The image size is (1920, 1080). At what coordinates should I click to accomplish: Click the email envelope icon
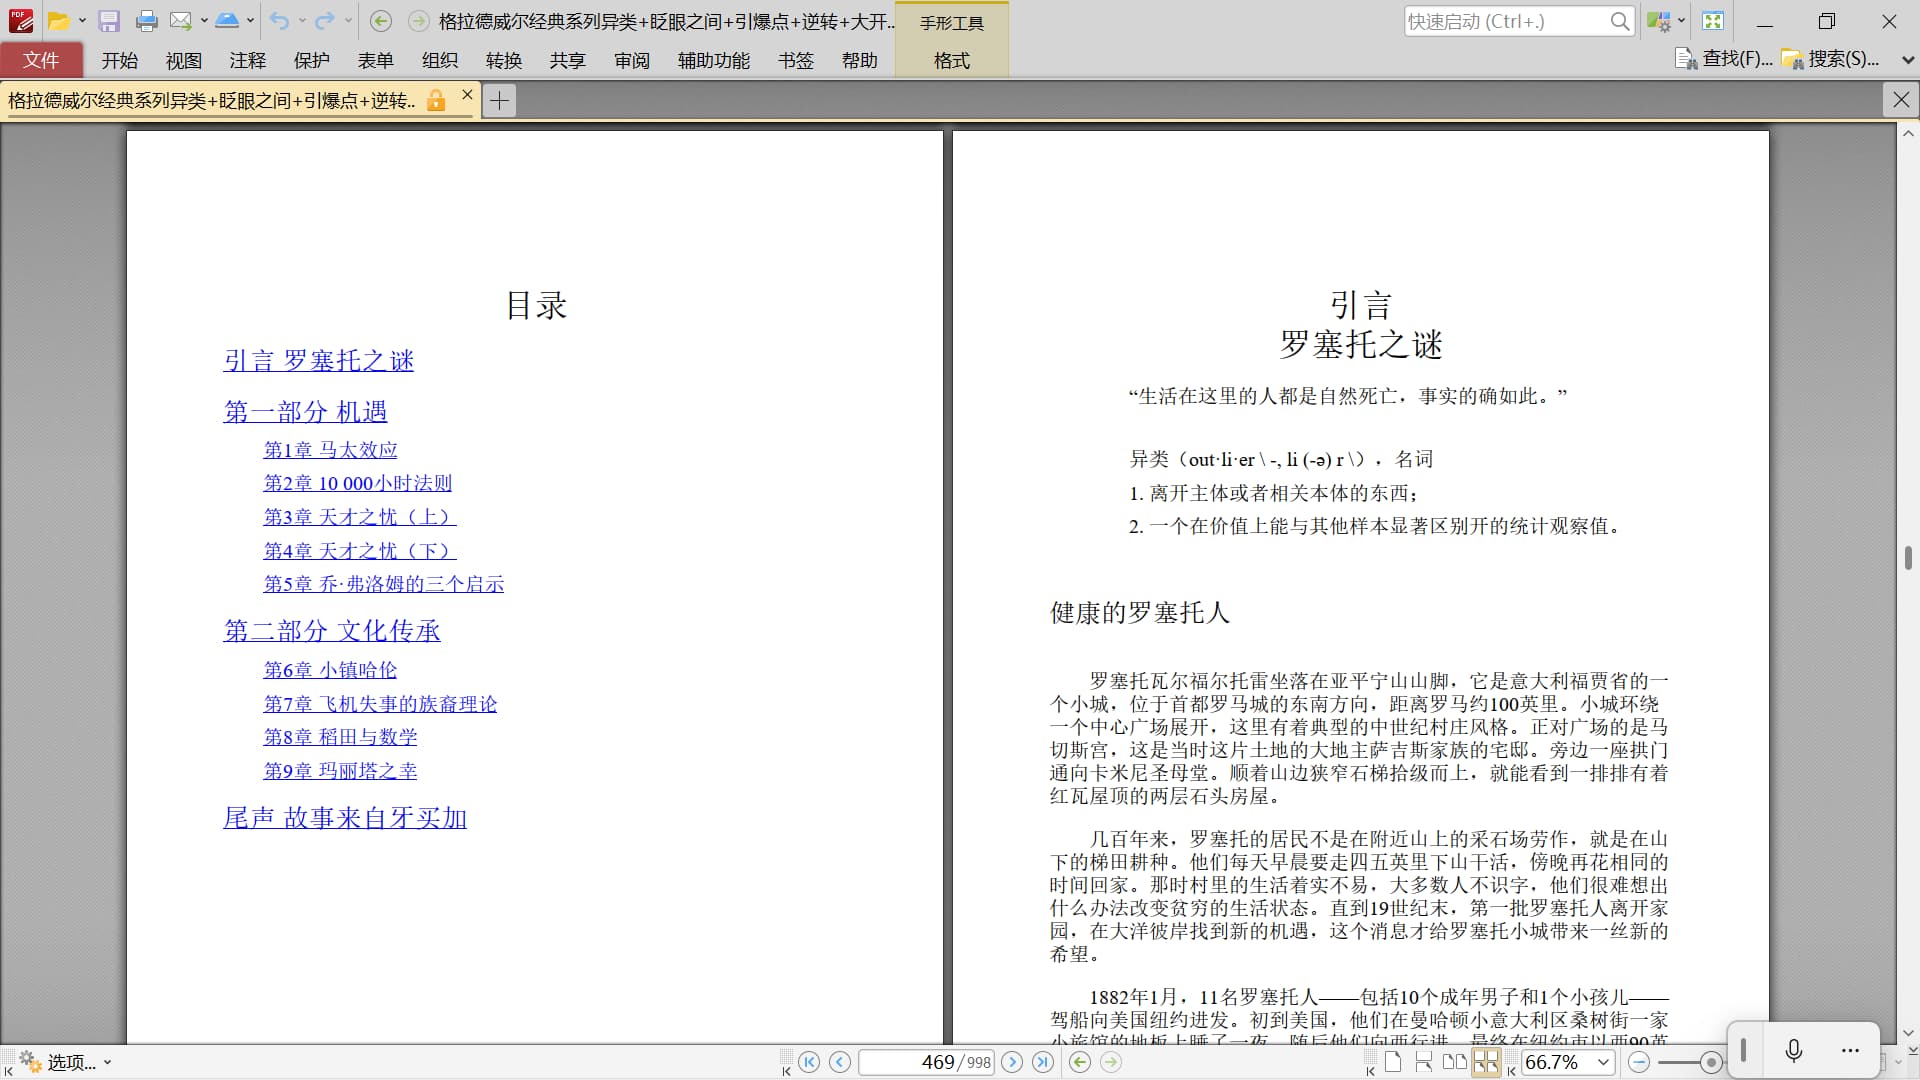click(x=180, y=21)
